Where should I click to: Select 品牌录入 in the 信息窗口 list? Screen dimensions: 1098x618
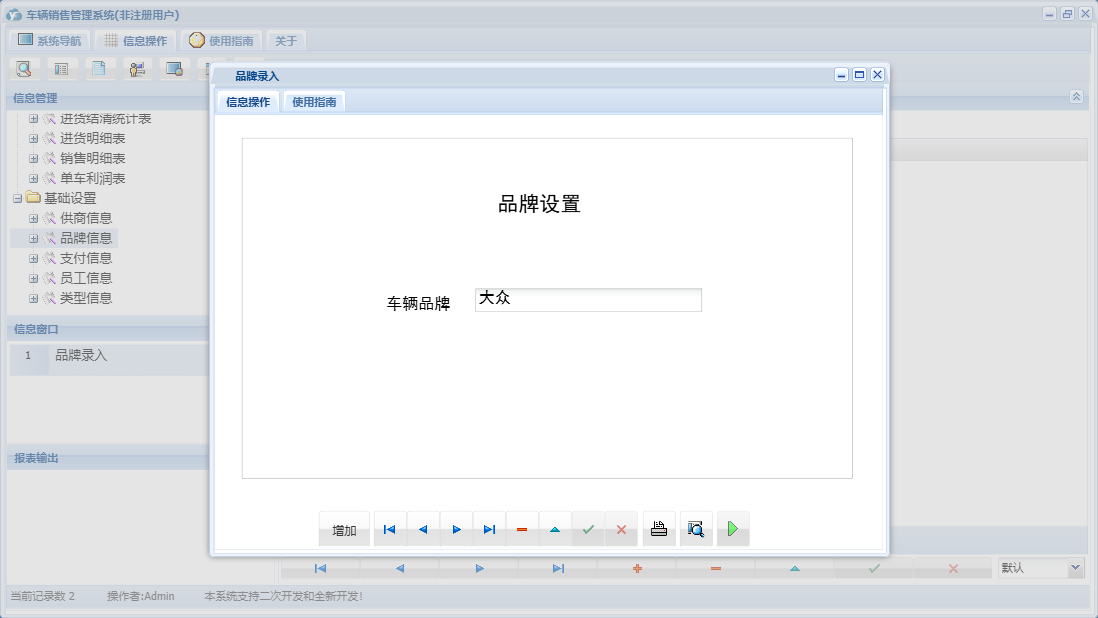(x=79, y=356)
